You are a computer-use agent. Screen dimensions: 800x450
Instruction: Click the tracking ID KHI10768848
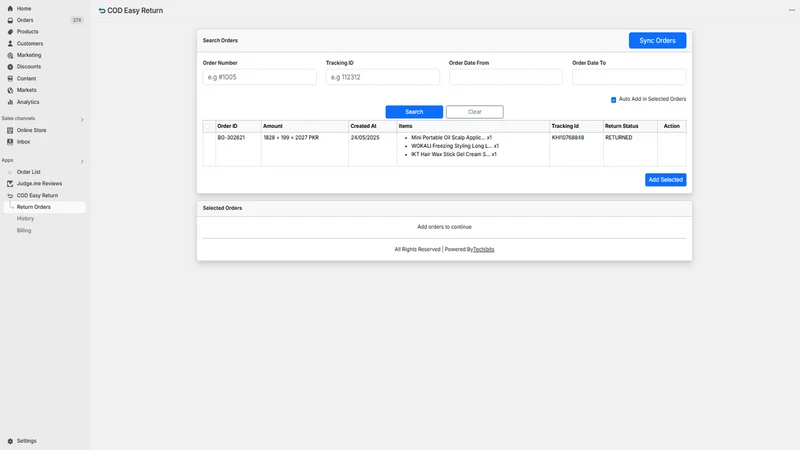[x=567, y=138]
